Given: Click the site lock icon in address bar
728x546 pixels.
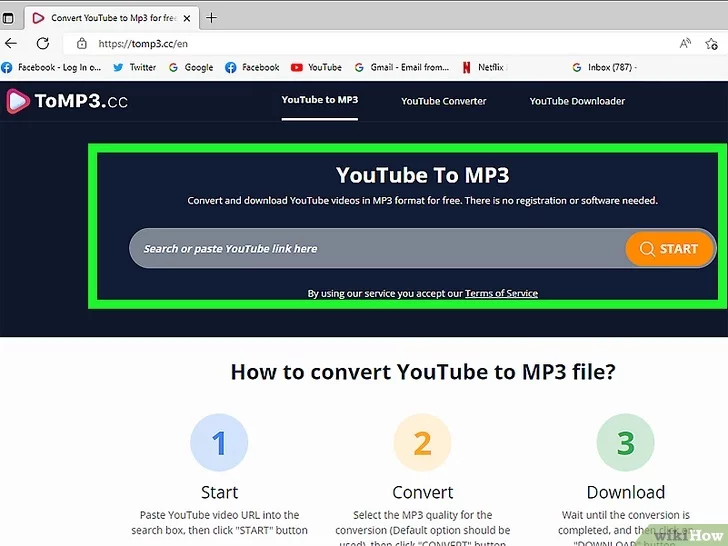Looking at the screenshot, I should click(82, 44).
